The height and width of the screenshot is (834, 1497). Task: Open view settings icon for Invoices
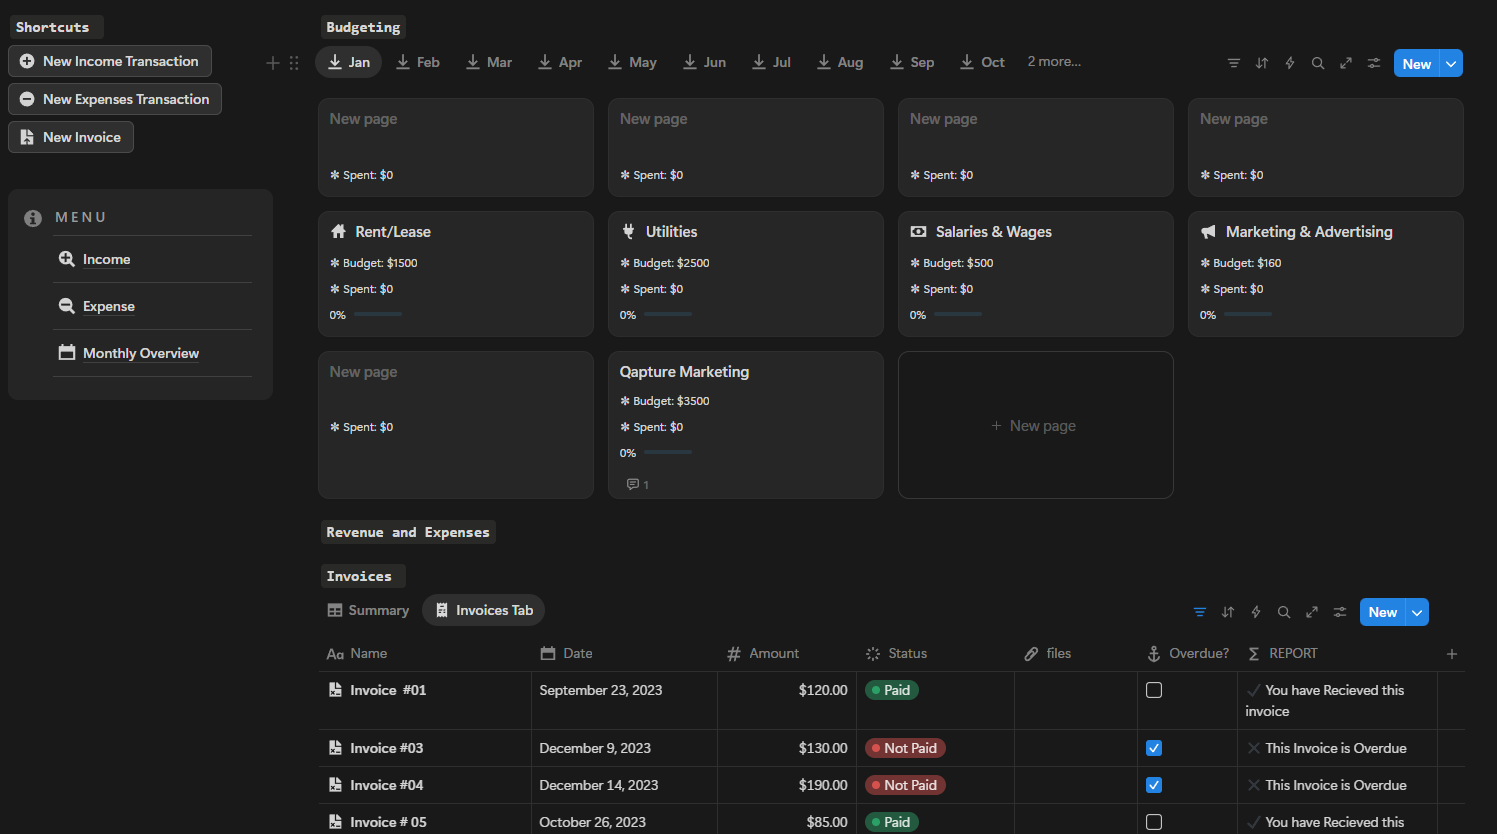click(x=1340, y=612)
